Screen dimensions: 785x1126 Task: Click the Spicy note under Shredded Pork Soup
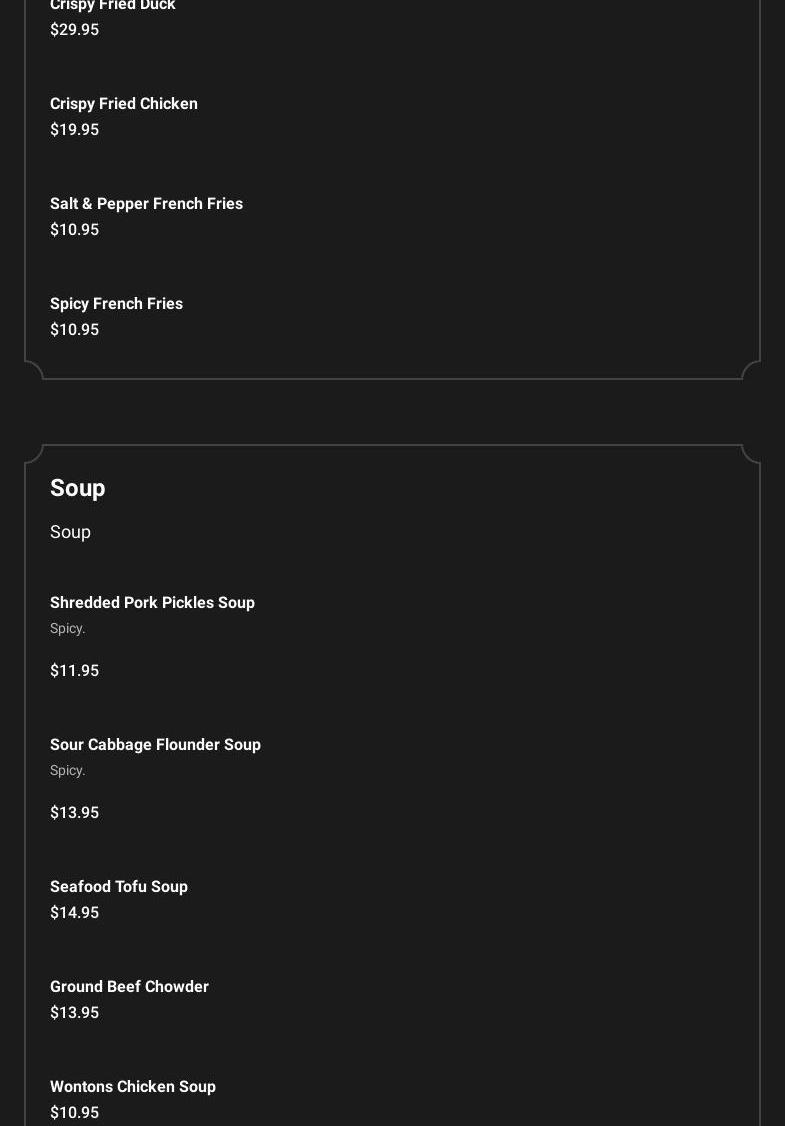[x=68, y=629]
